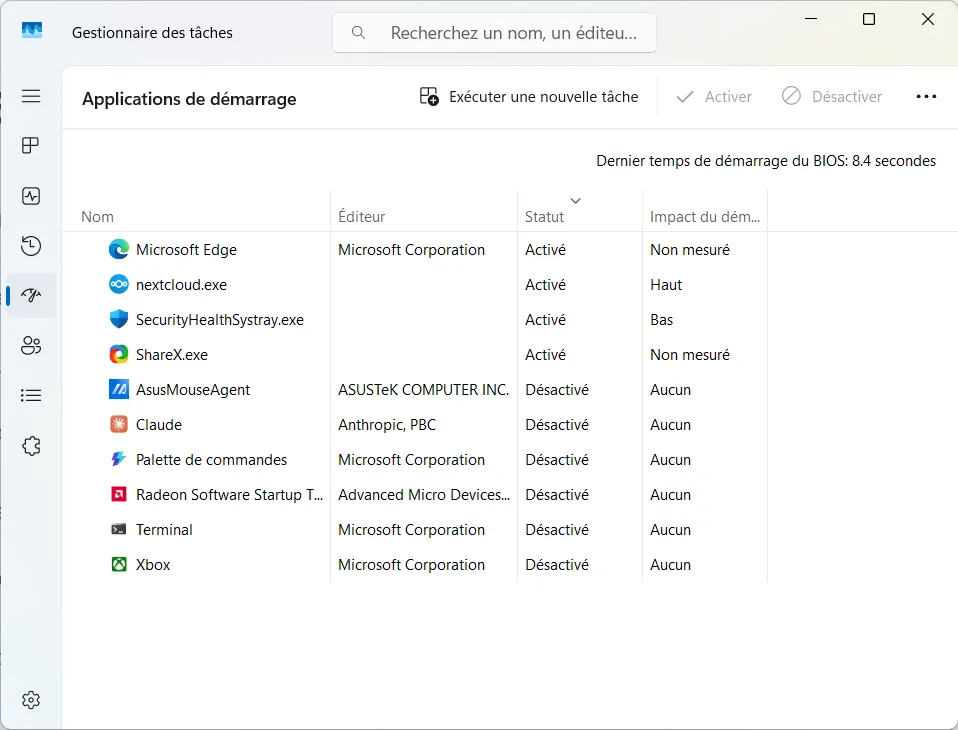The width and height of the screenshot is (958, 730).
Task: Click Advanced Micro Devices... publisher cell
Action: click(424, 495)
